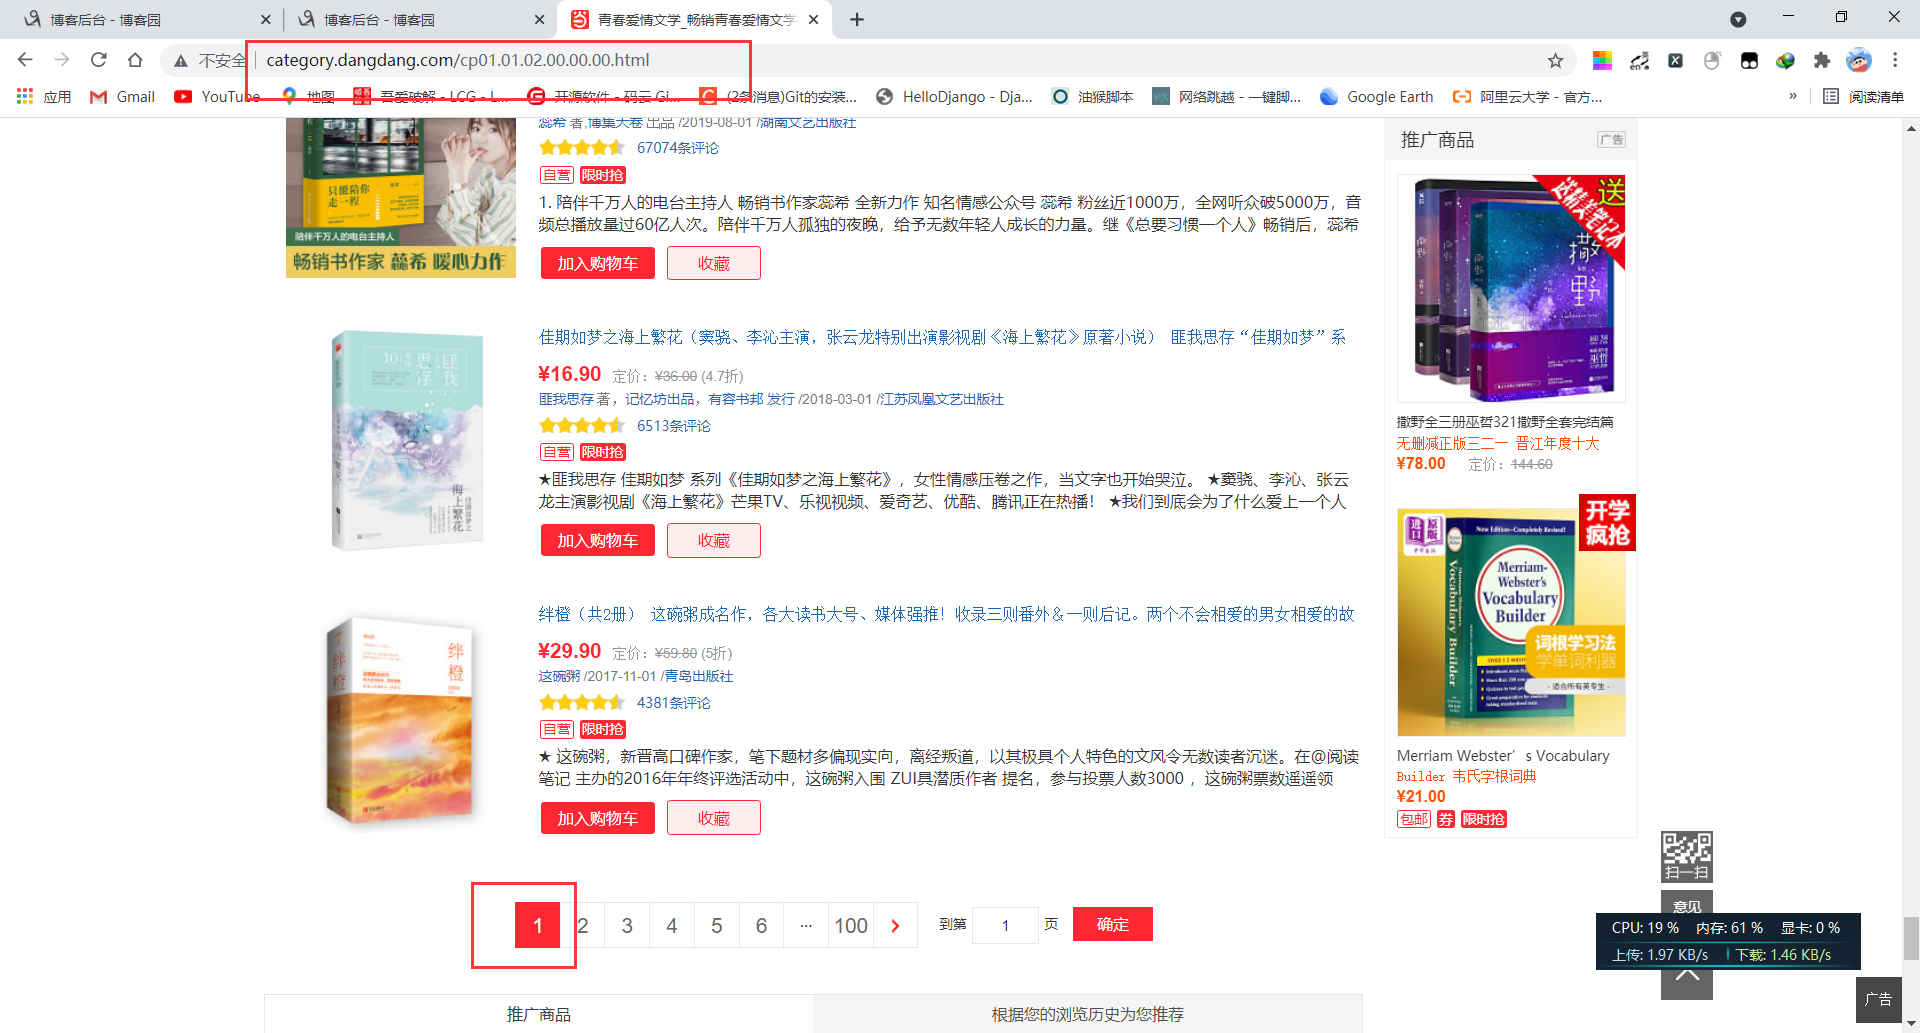Open the browser home page icon

click(135, 60)
